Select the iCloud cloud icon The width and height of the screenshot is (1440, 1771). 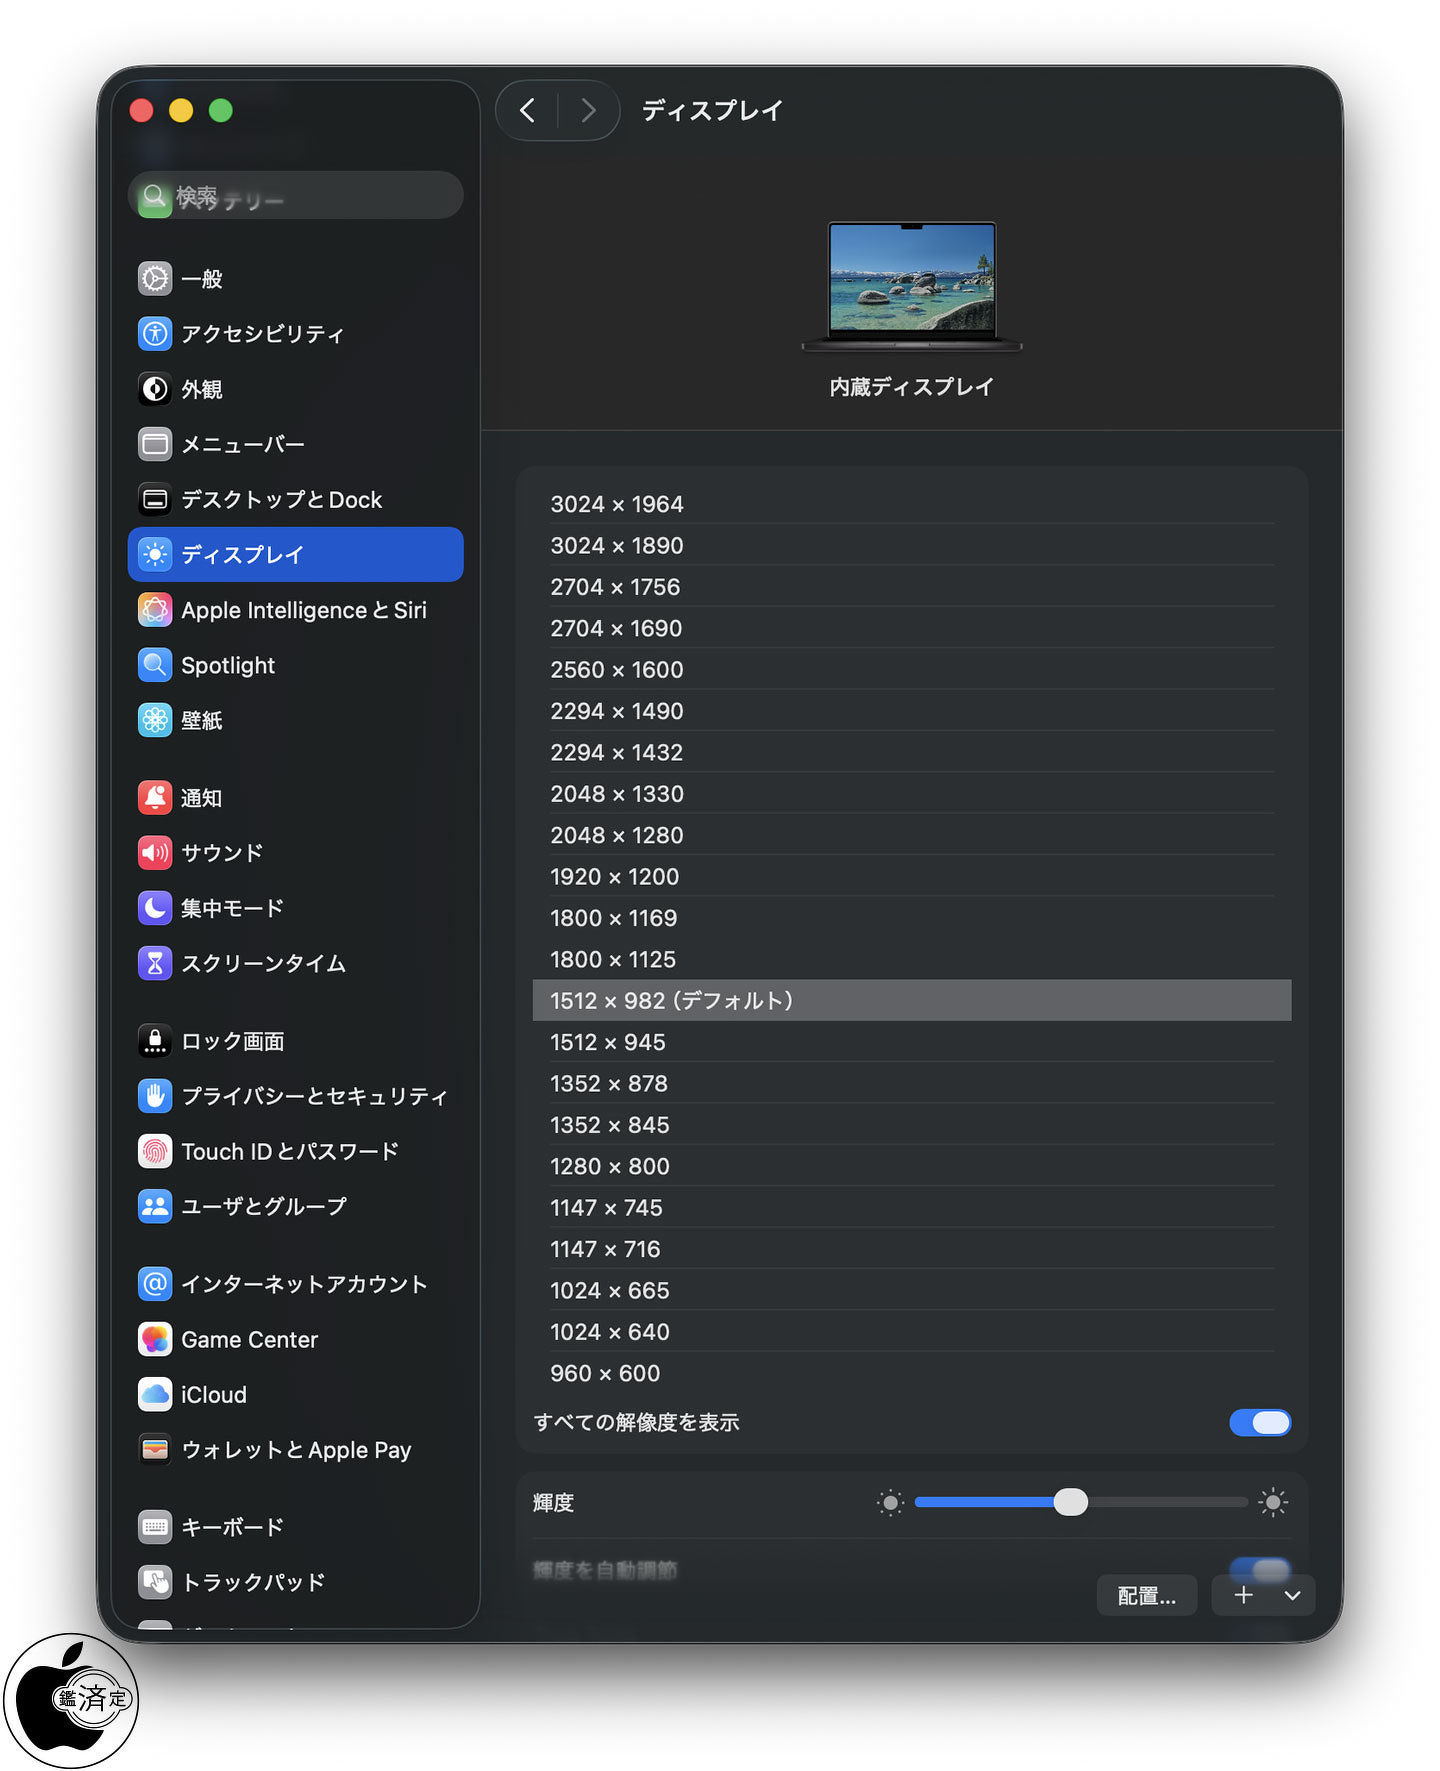coord(155,1394)
